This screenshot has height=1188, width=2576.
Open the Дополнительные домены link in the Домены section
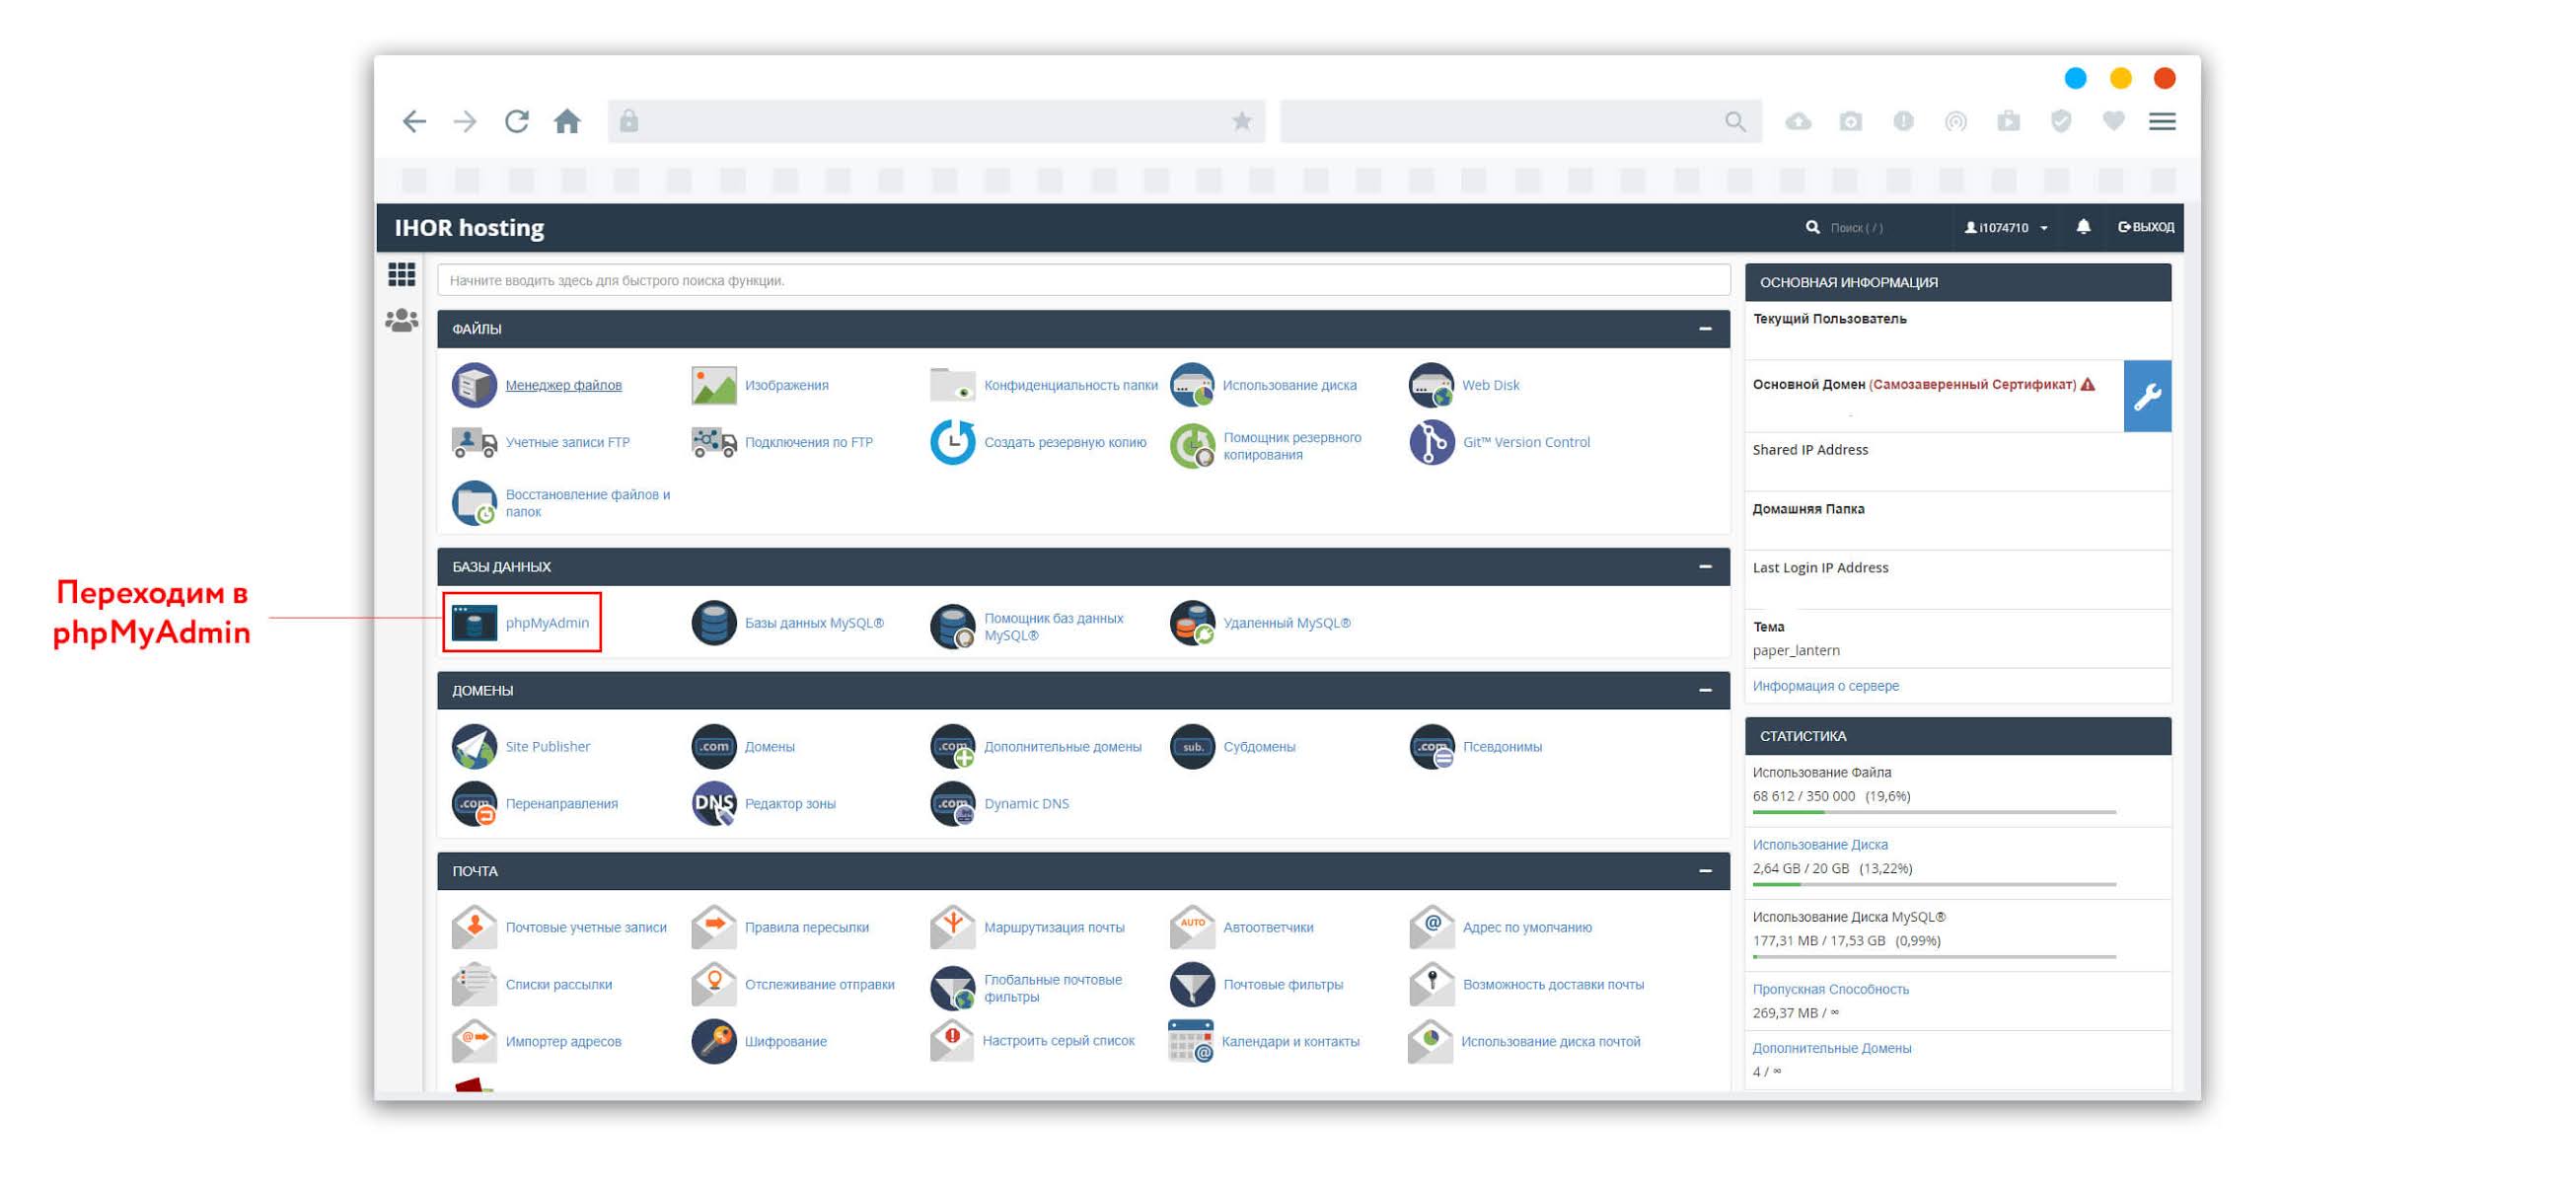point(1062,747)
